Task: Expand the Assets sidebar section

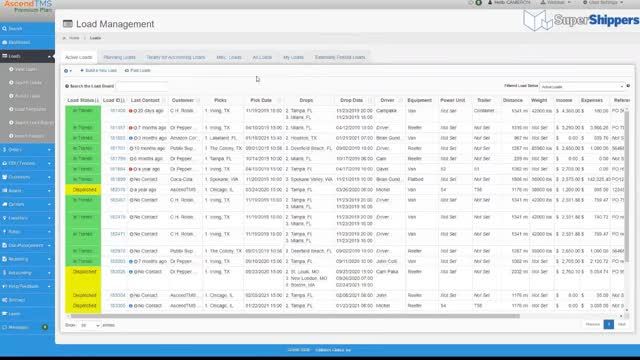Action: (x=27, y=191)
